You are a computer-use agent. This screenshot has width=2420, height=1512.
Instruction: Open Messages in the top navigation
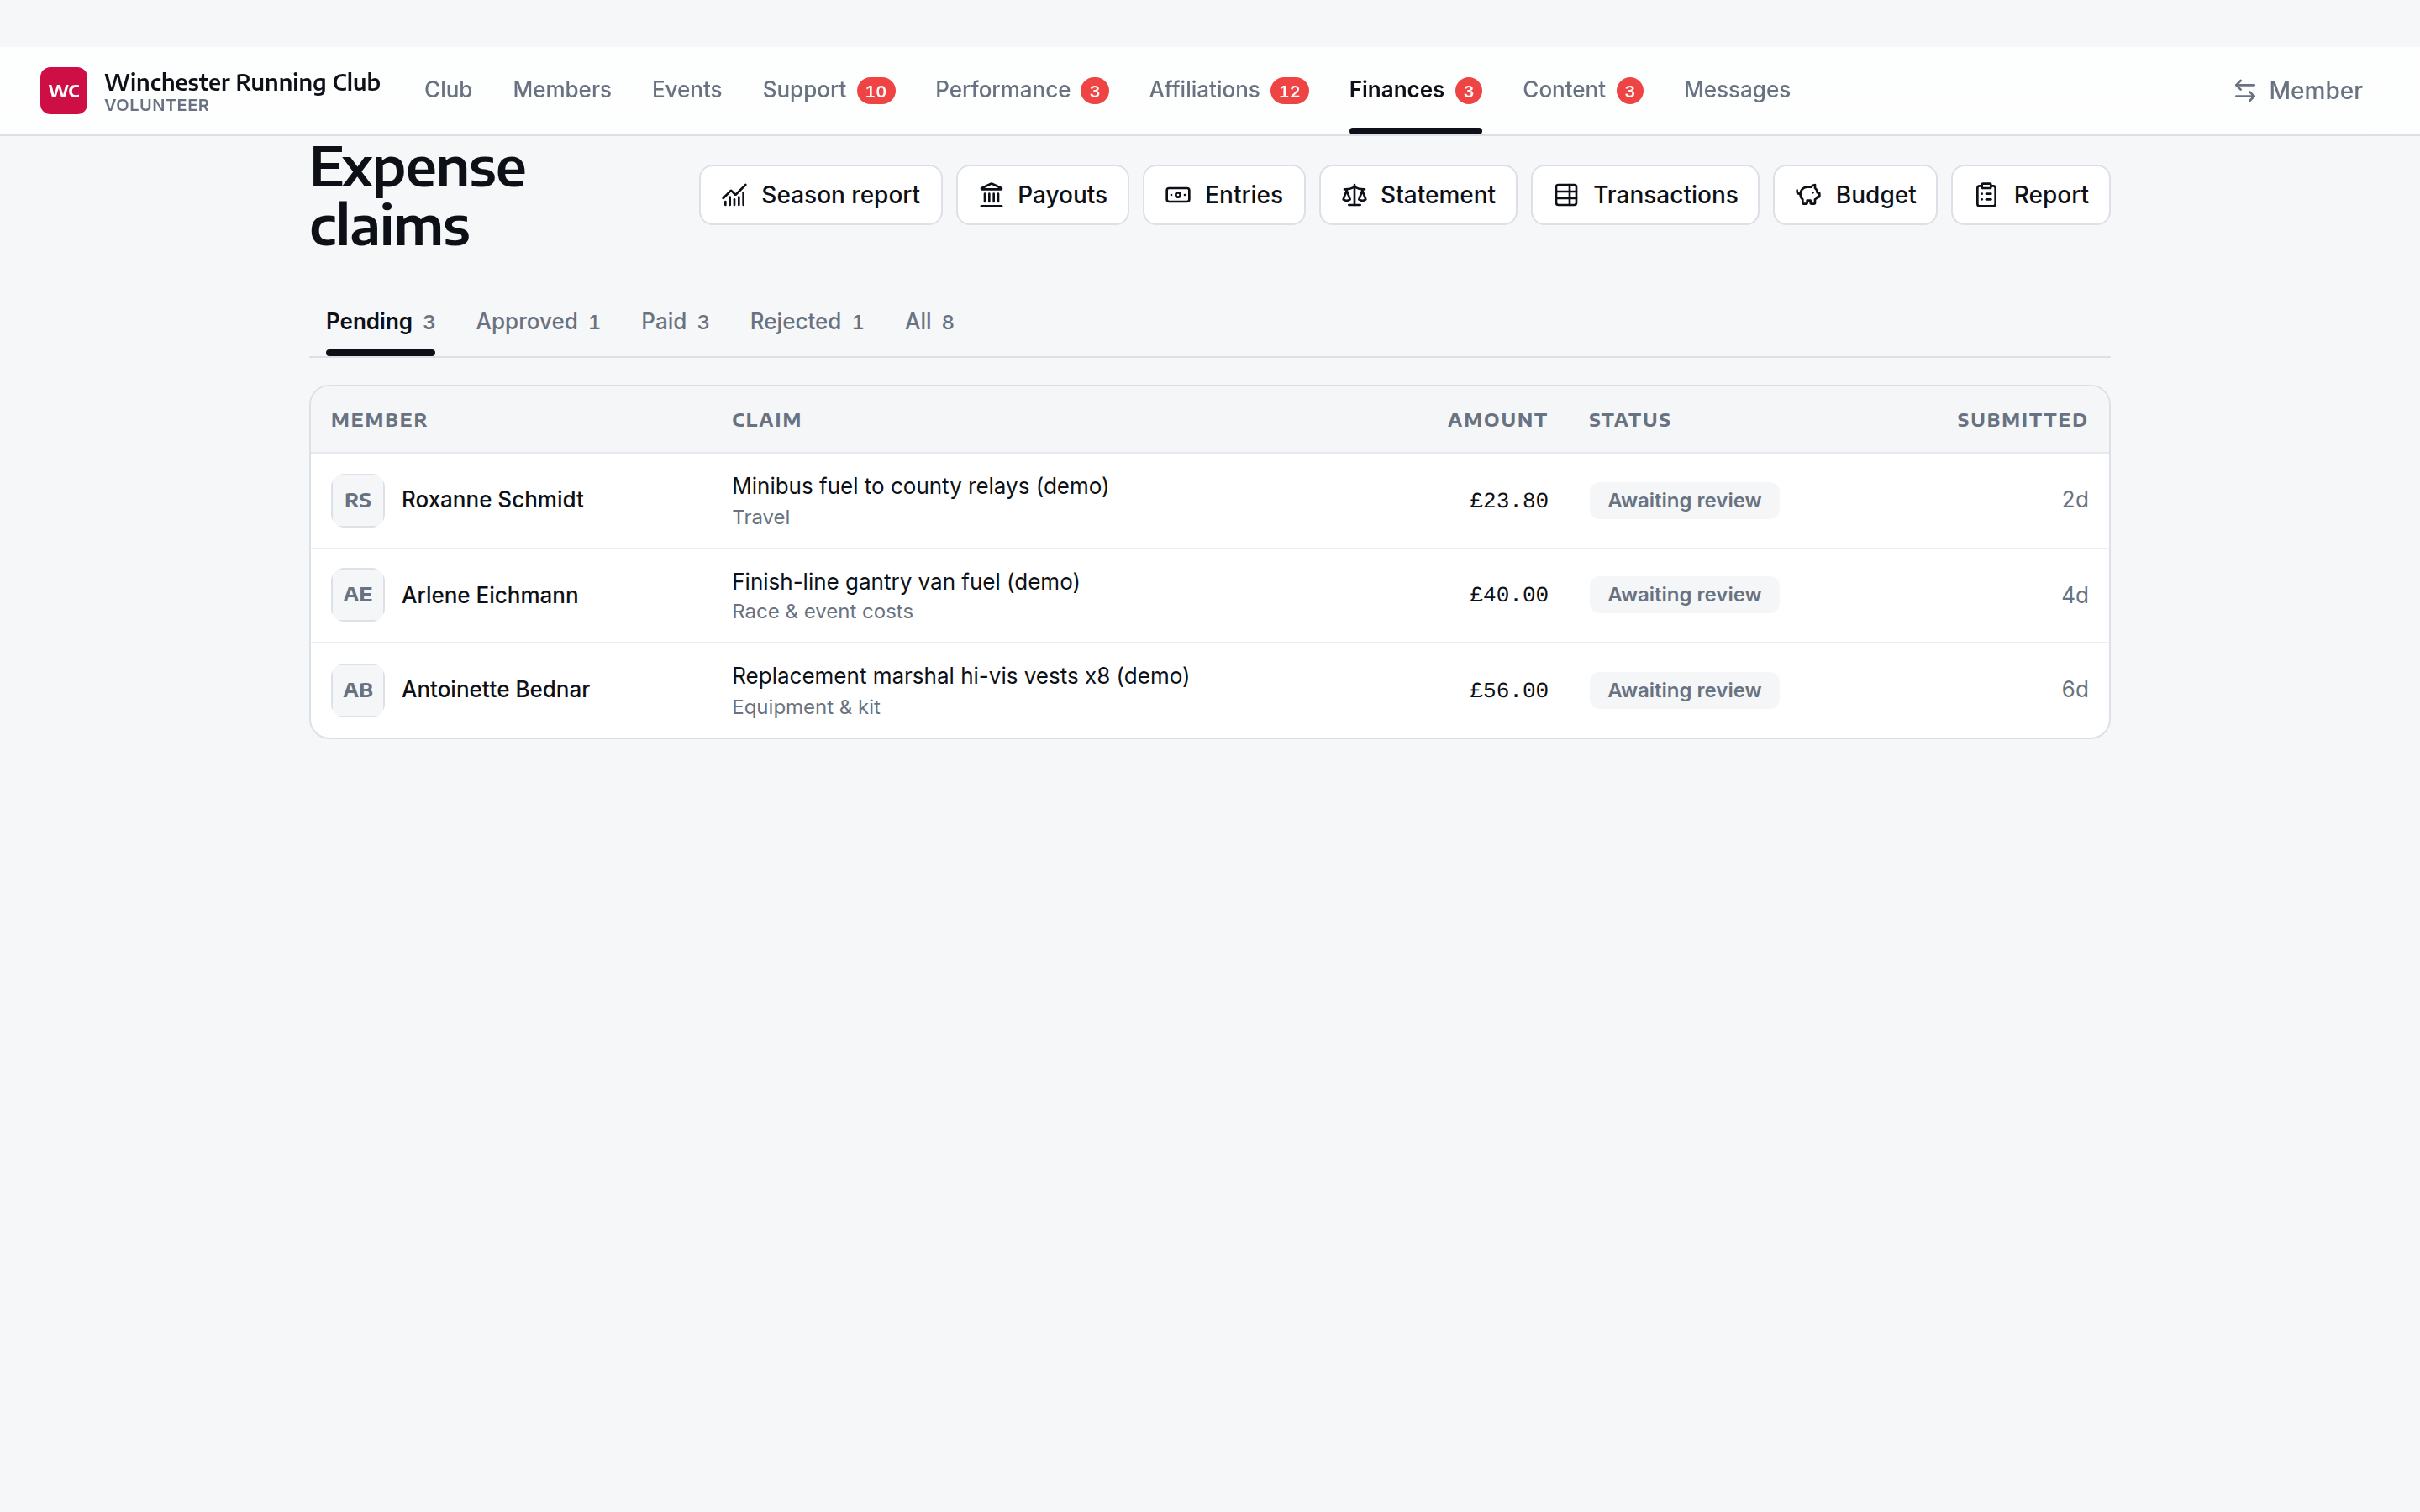pos(1737,90)
